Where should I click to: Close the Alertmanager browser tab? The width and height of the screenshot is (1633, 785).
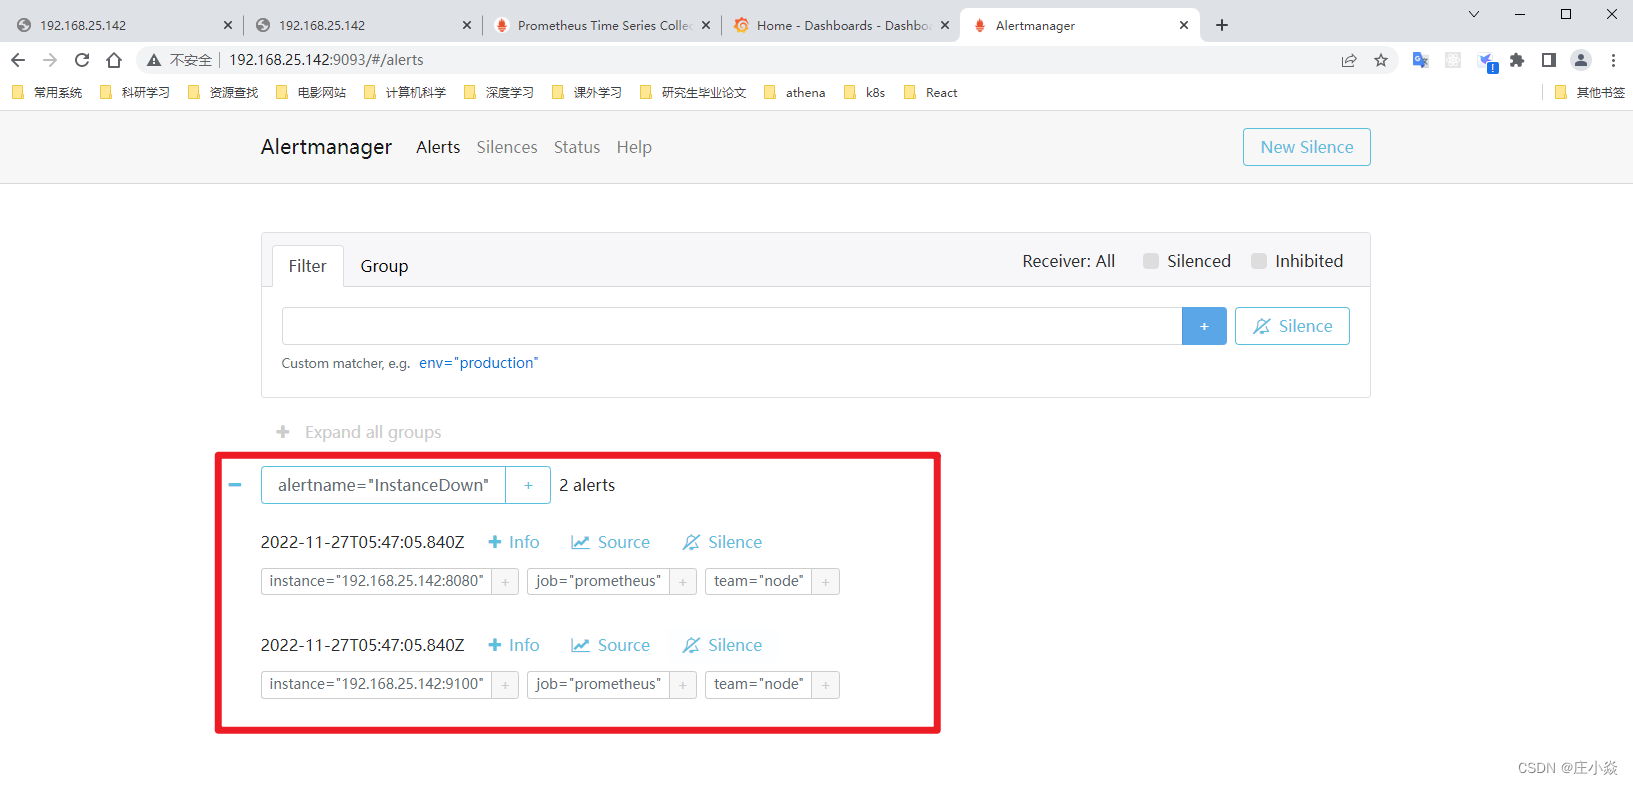1184,25
